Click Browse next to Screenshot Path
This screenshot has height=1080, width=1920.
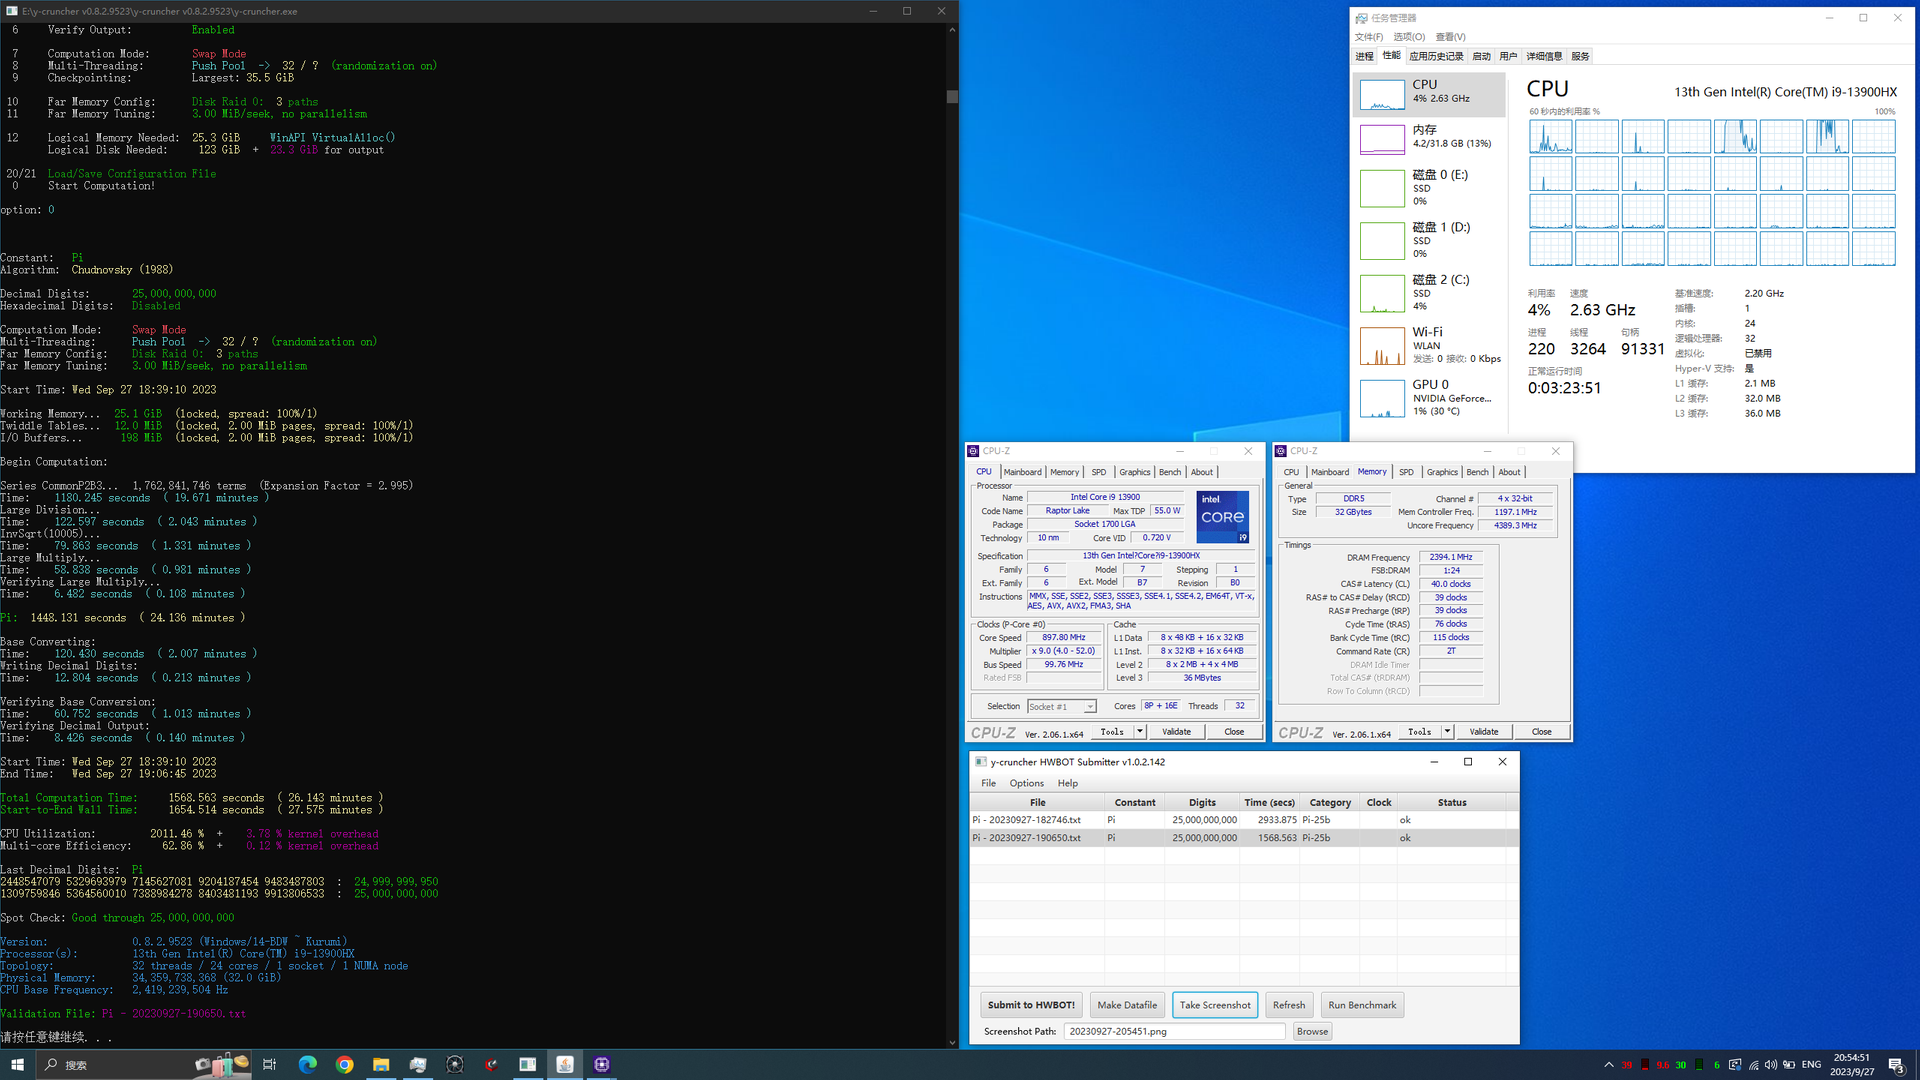pyautogui.click(x=1312, y=1032)
